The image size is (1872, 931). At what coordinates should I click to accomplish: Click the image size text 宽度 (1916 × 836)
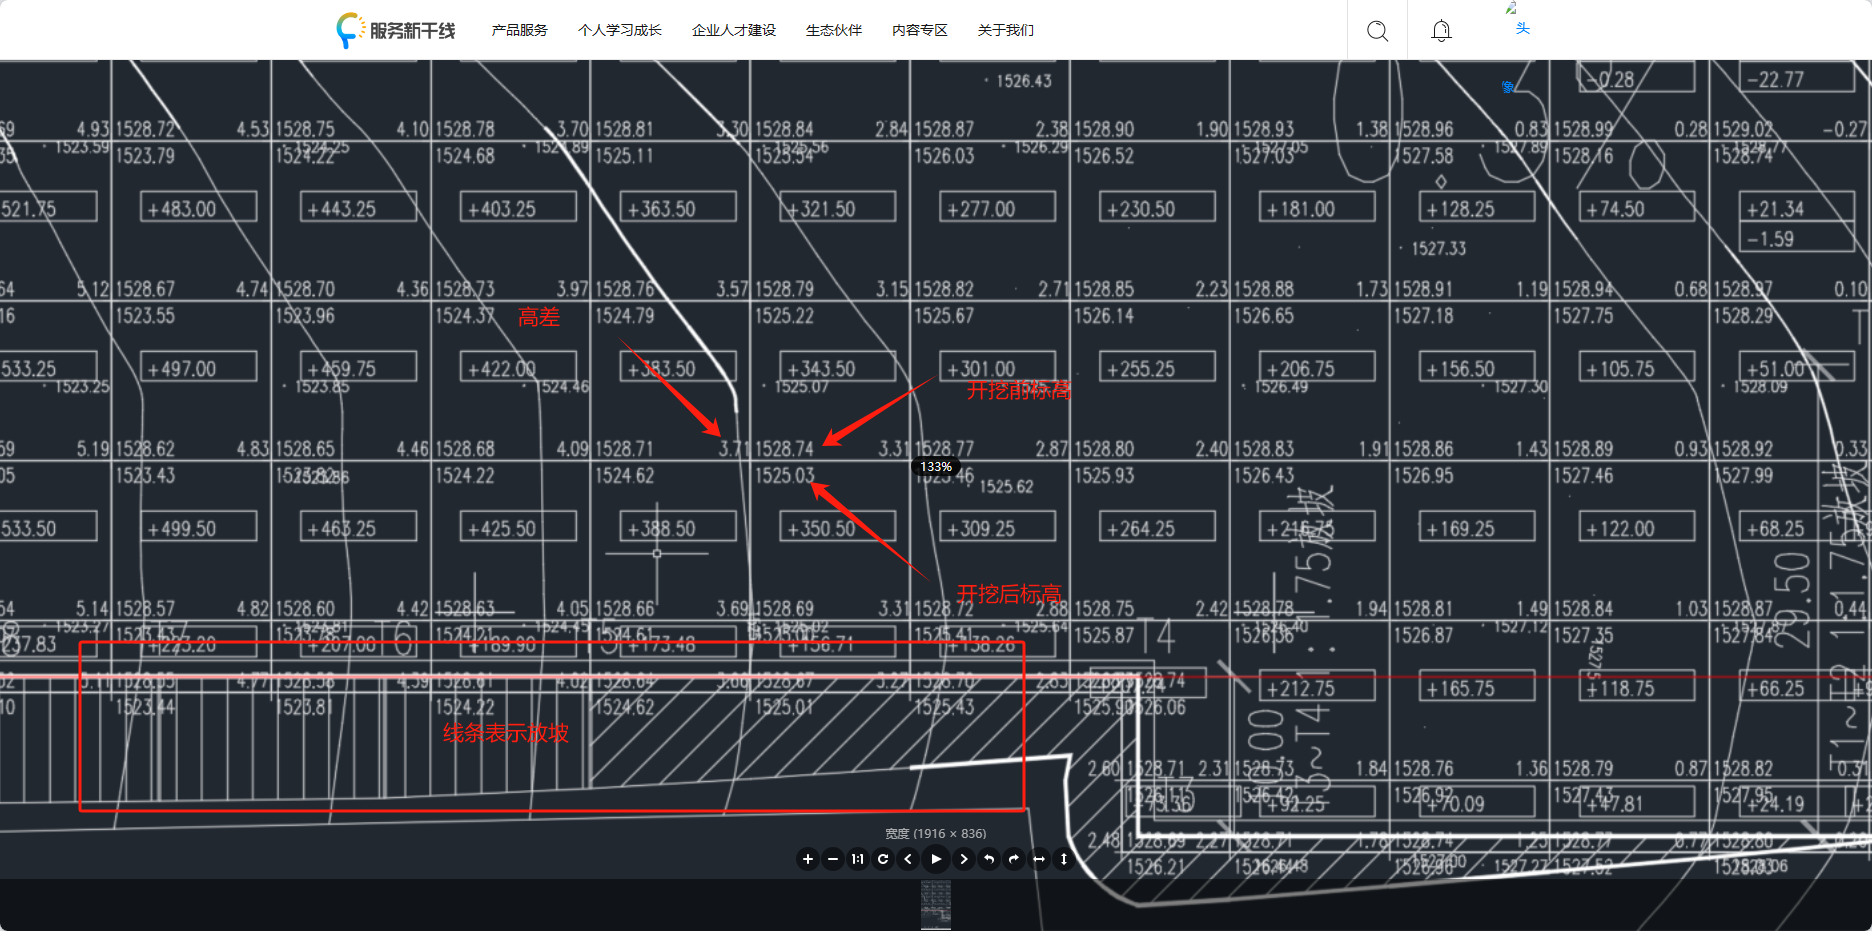click(x=936, y=833)
